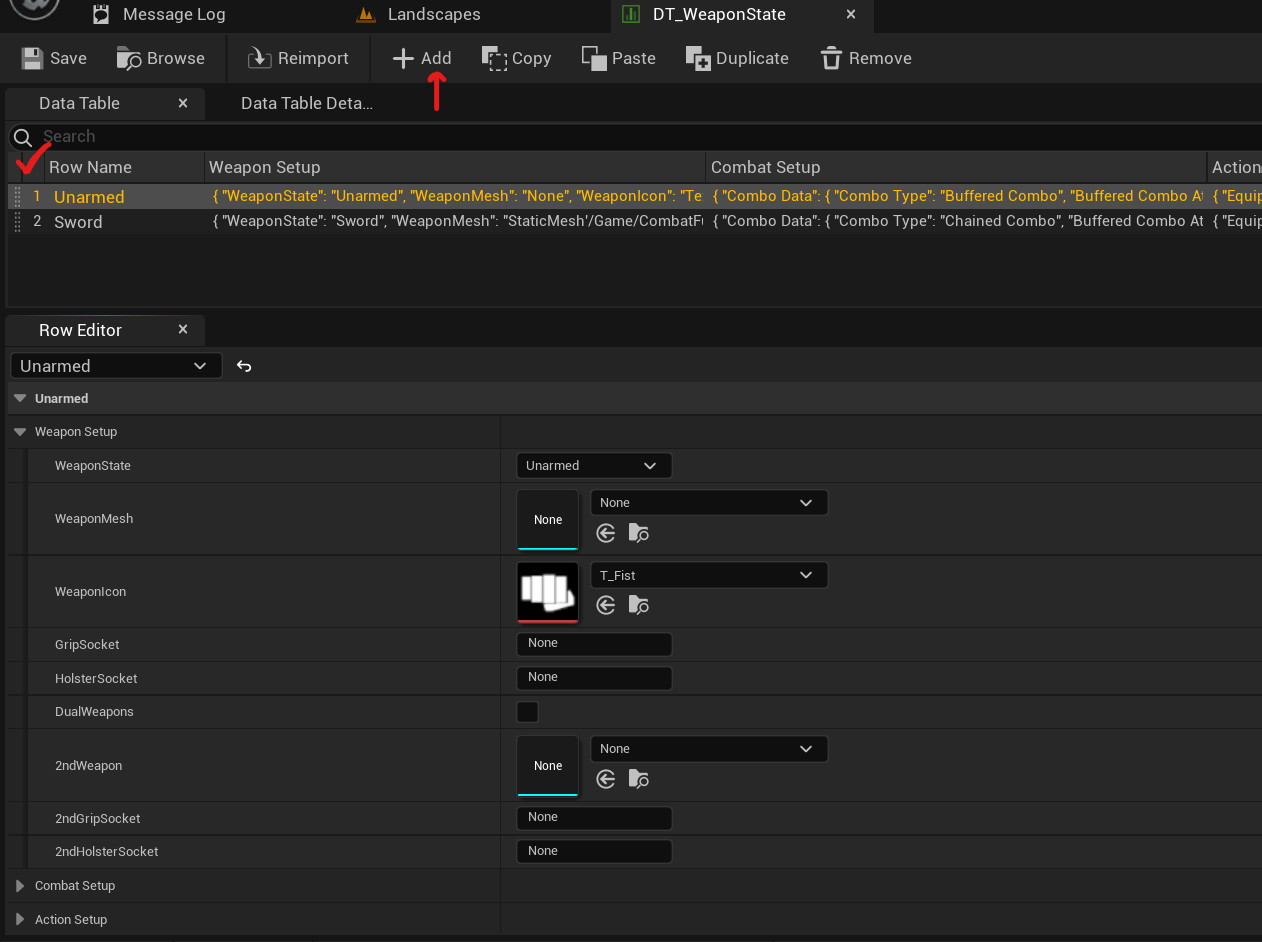Click the browse icon beside 2ndWeapon
1262x942 pixels.
[638, 779]
